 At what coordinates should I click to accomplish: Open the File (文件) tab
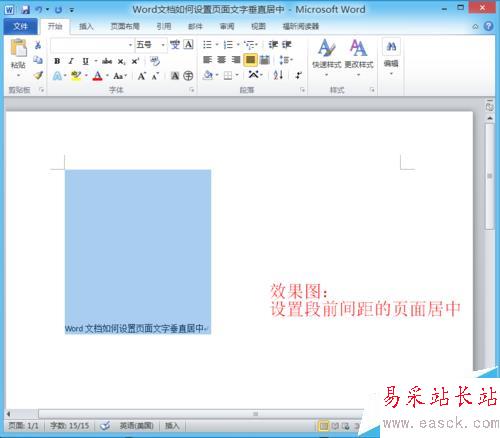point(20,26)
